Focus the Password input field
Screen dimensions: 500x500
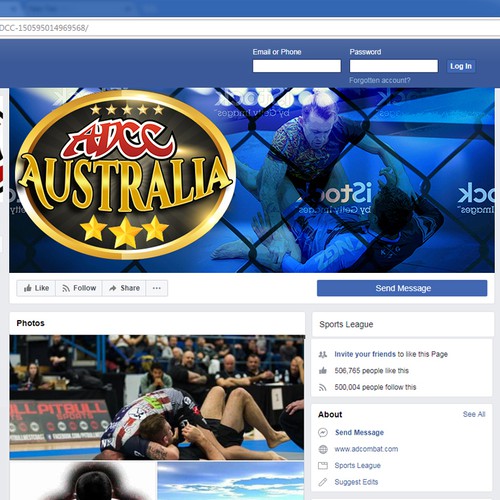point(394,66)
